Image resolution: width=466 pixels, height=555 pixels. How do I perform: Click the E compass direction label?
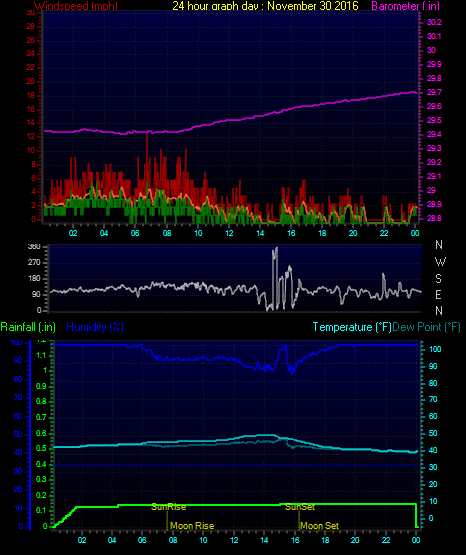438,294
